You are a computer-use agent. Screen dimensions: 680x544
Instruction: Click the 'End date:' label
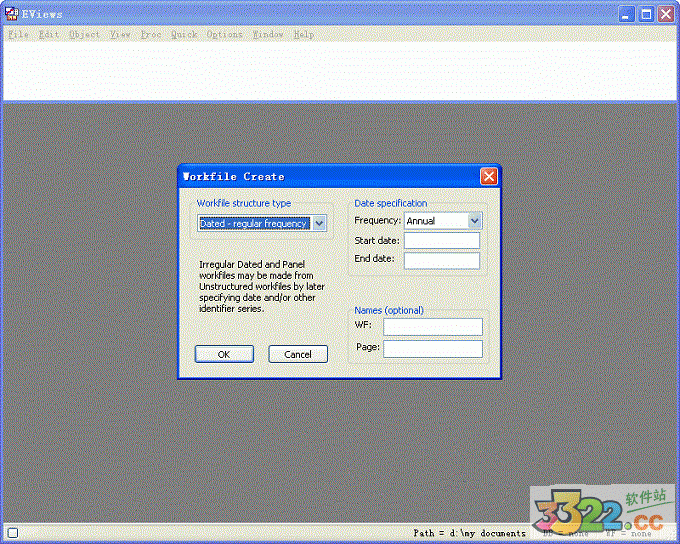pyautogui.click(x=374, y=259)
